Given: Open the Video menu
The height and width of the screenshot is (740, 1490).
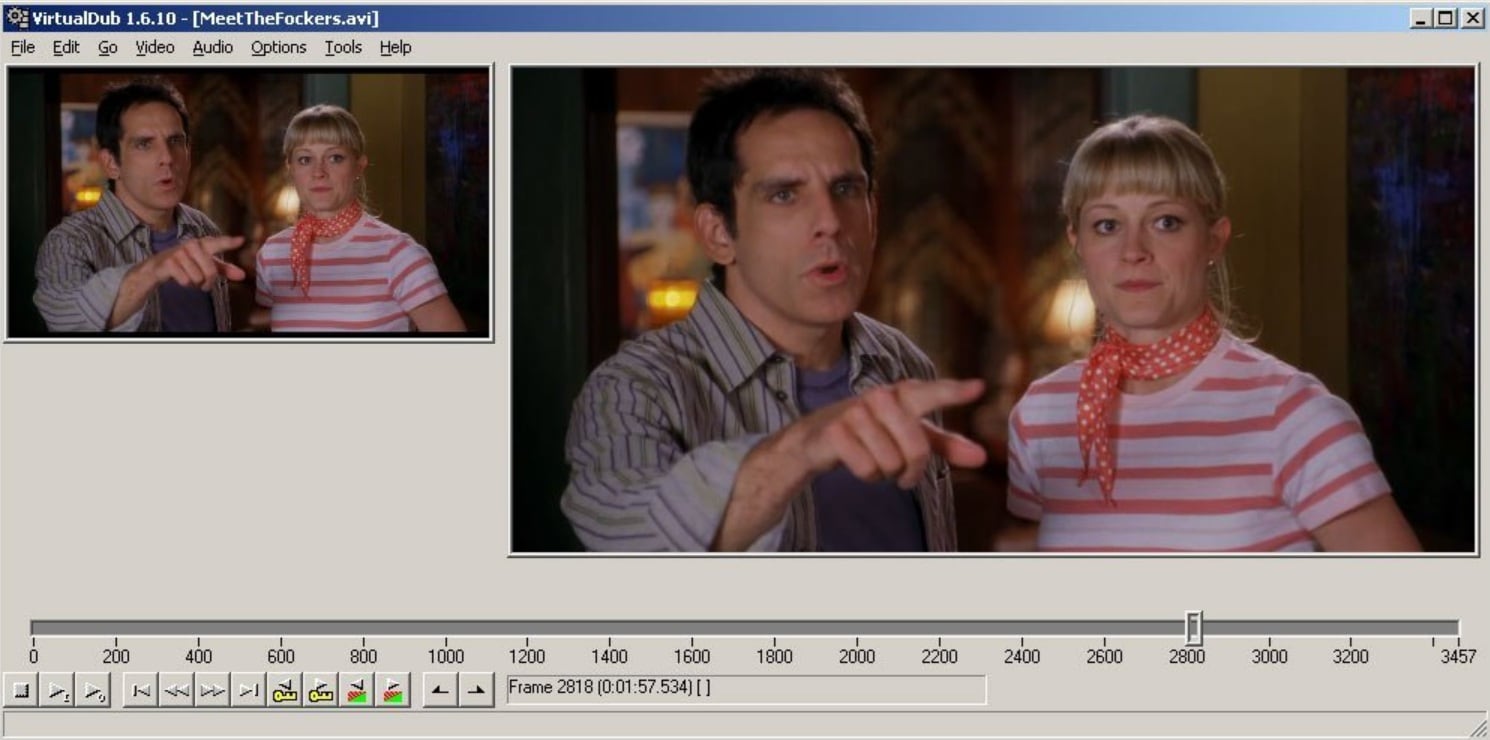Looking at the screenshot, I should (155, 47).
